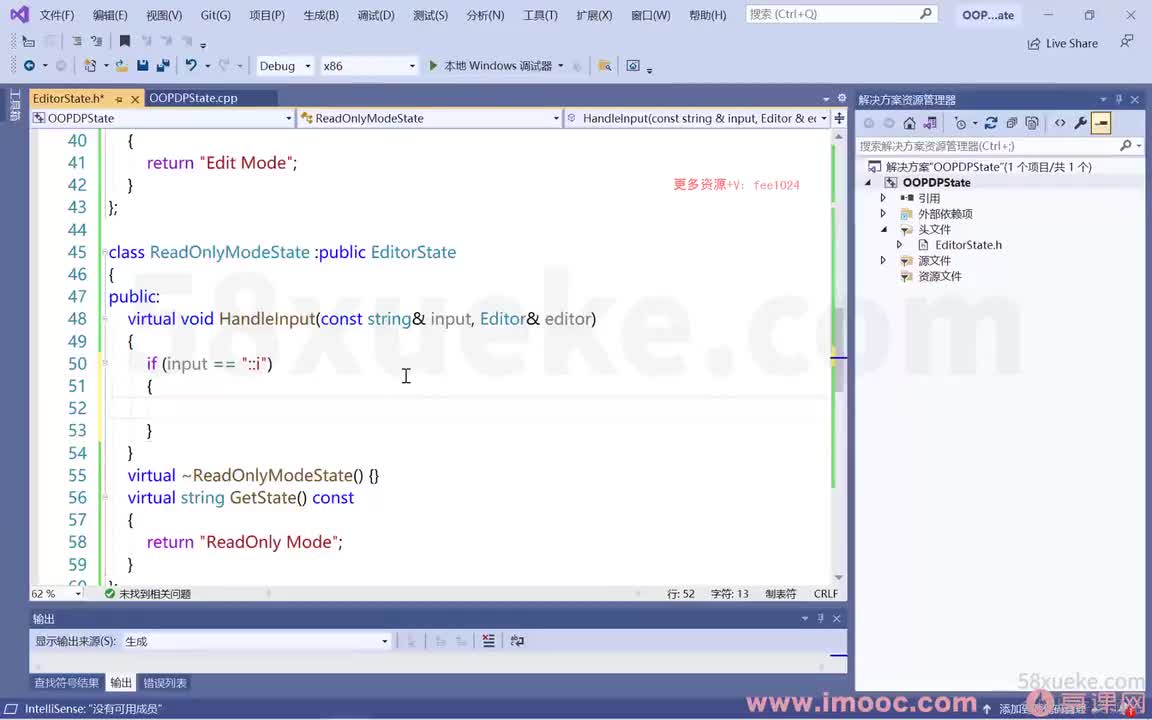Toggle word wrap in the Output panel
This screenshot has width=1152, height=720.
[517, 641]
